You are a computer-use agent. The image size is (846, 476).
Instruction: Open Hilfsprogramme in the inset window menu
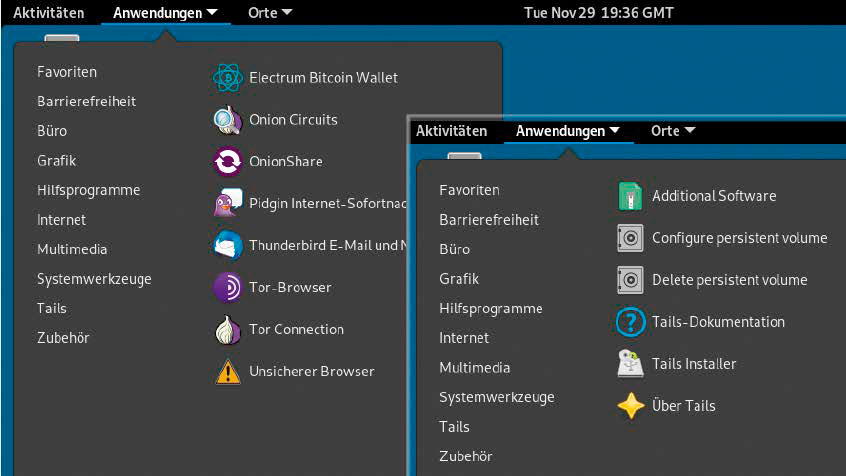491,309
